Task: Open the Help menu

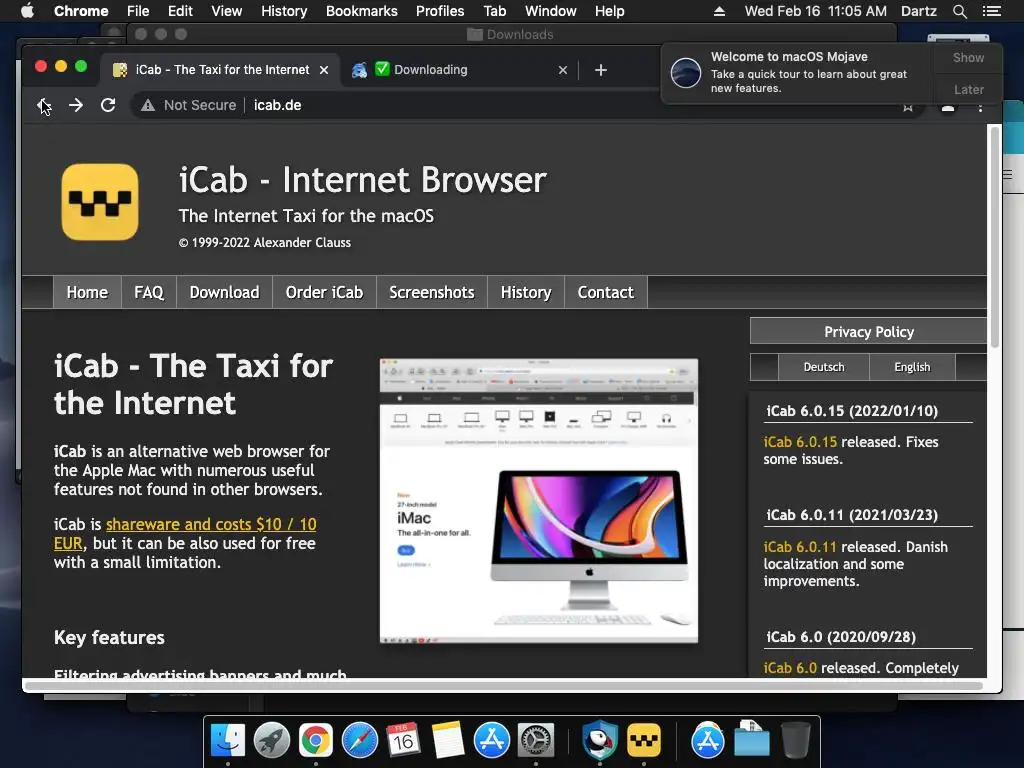Action: pos(609,11)
